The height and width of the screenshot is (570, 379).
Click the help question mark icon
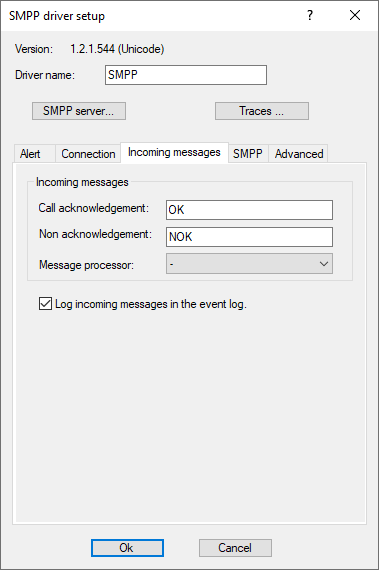310,15
